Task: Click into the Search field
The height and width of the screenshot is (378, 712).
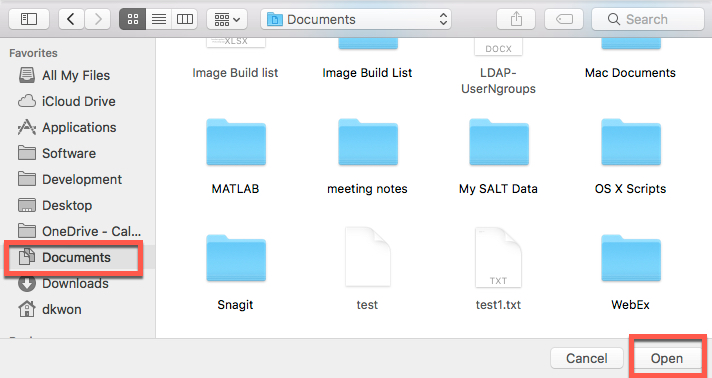Action: (648, 19)
